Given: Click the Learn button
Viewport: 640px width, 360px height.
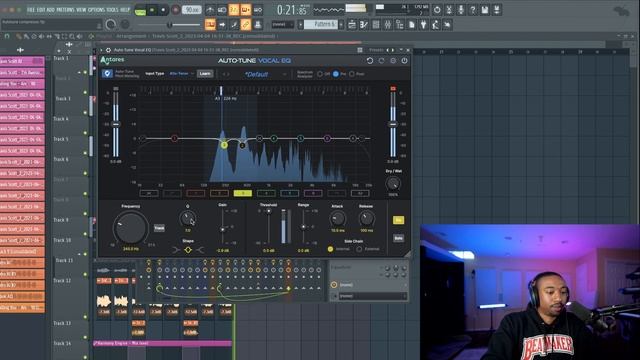Looking at the screenshot, I should click(205, 74).
